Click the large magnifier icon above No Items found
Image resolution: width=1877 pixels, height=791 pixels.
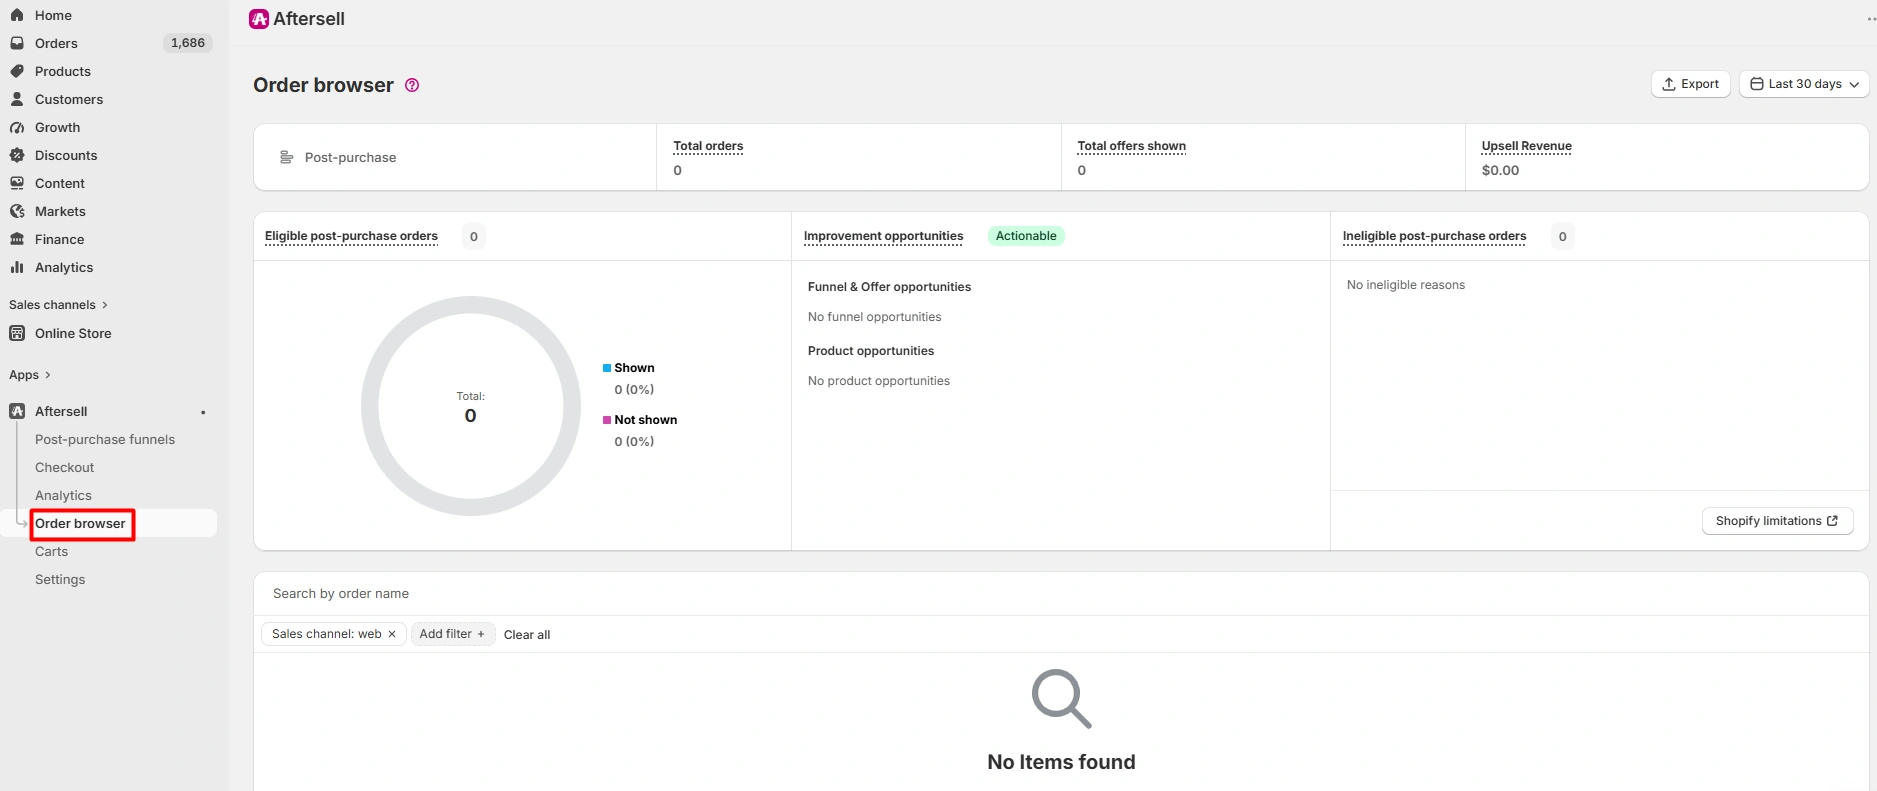coord(1061,698)
